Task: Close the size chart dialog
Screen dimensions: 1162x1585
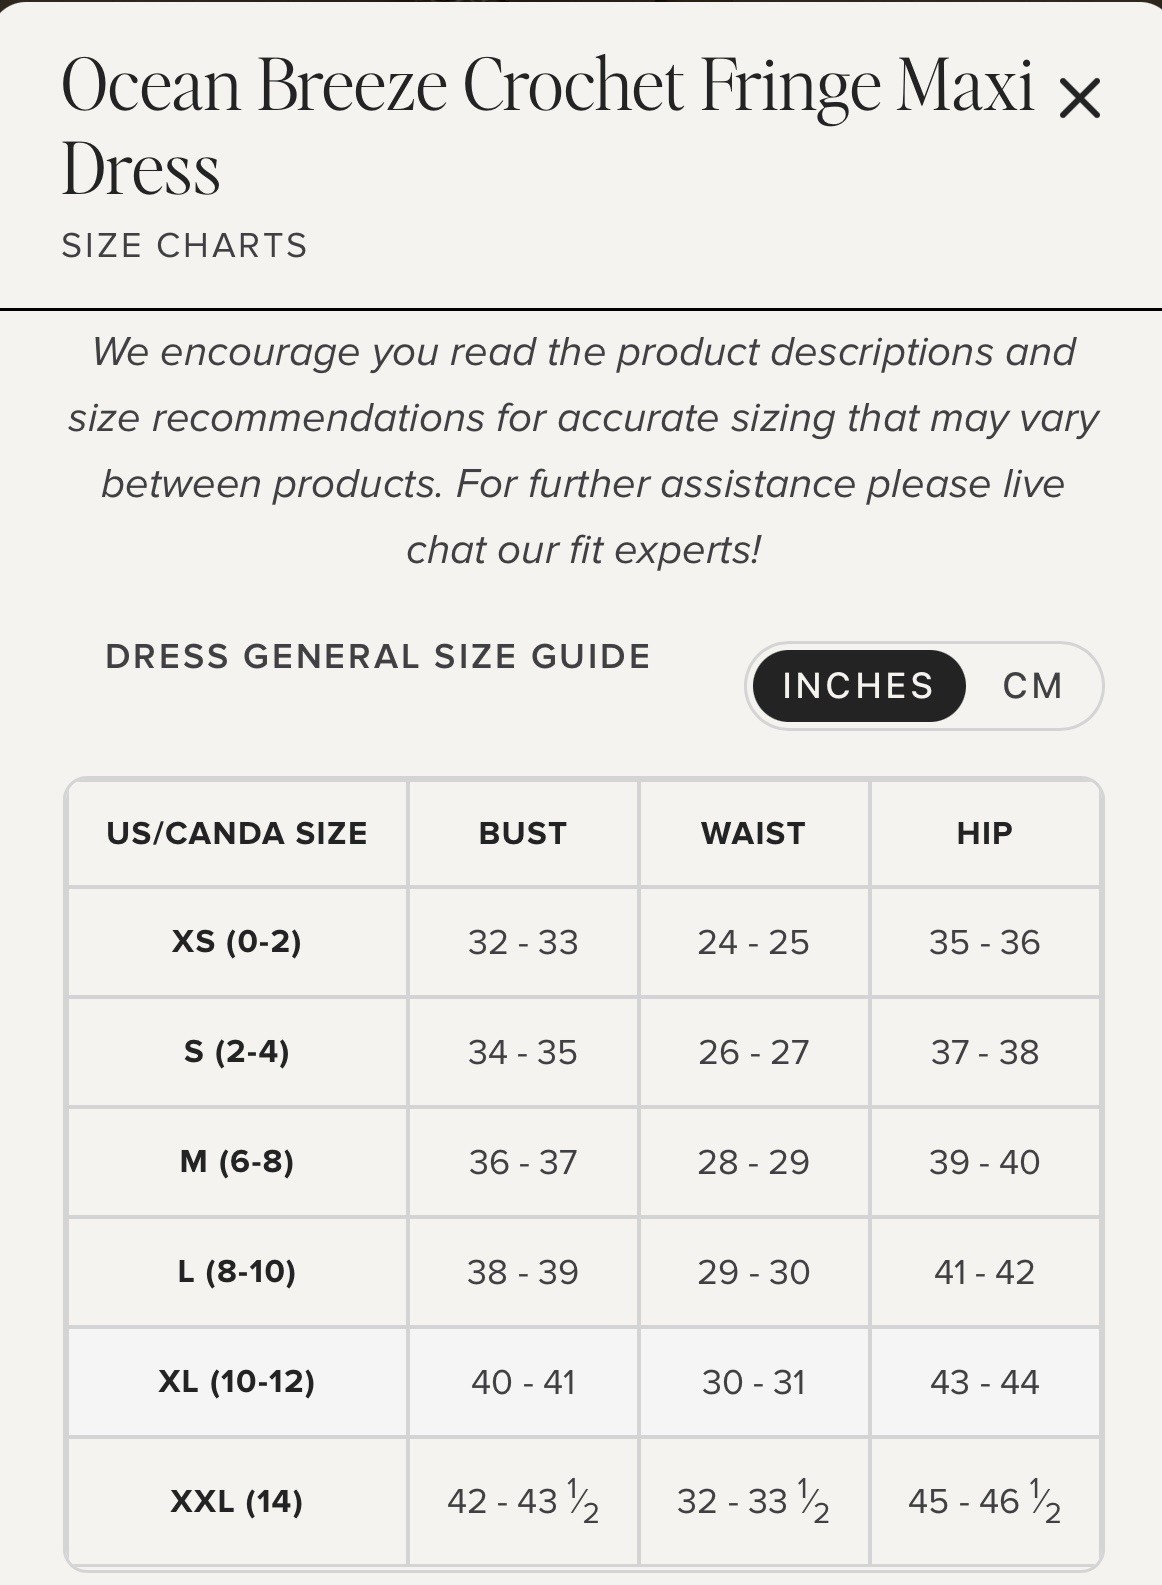Action: click(x=1079, y=98)
